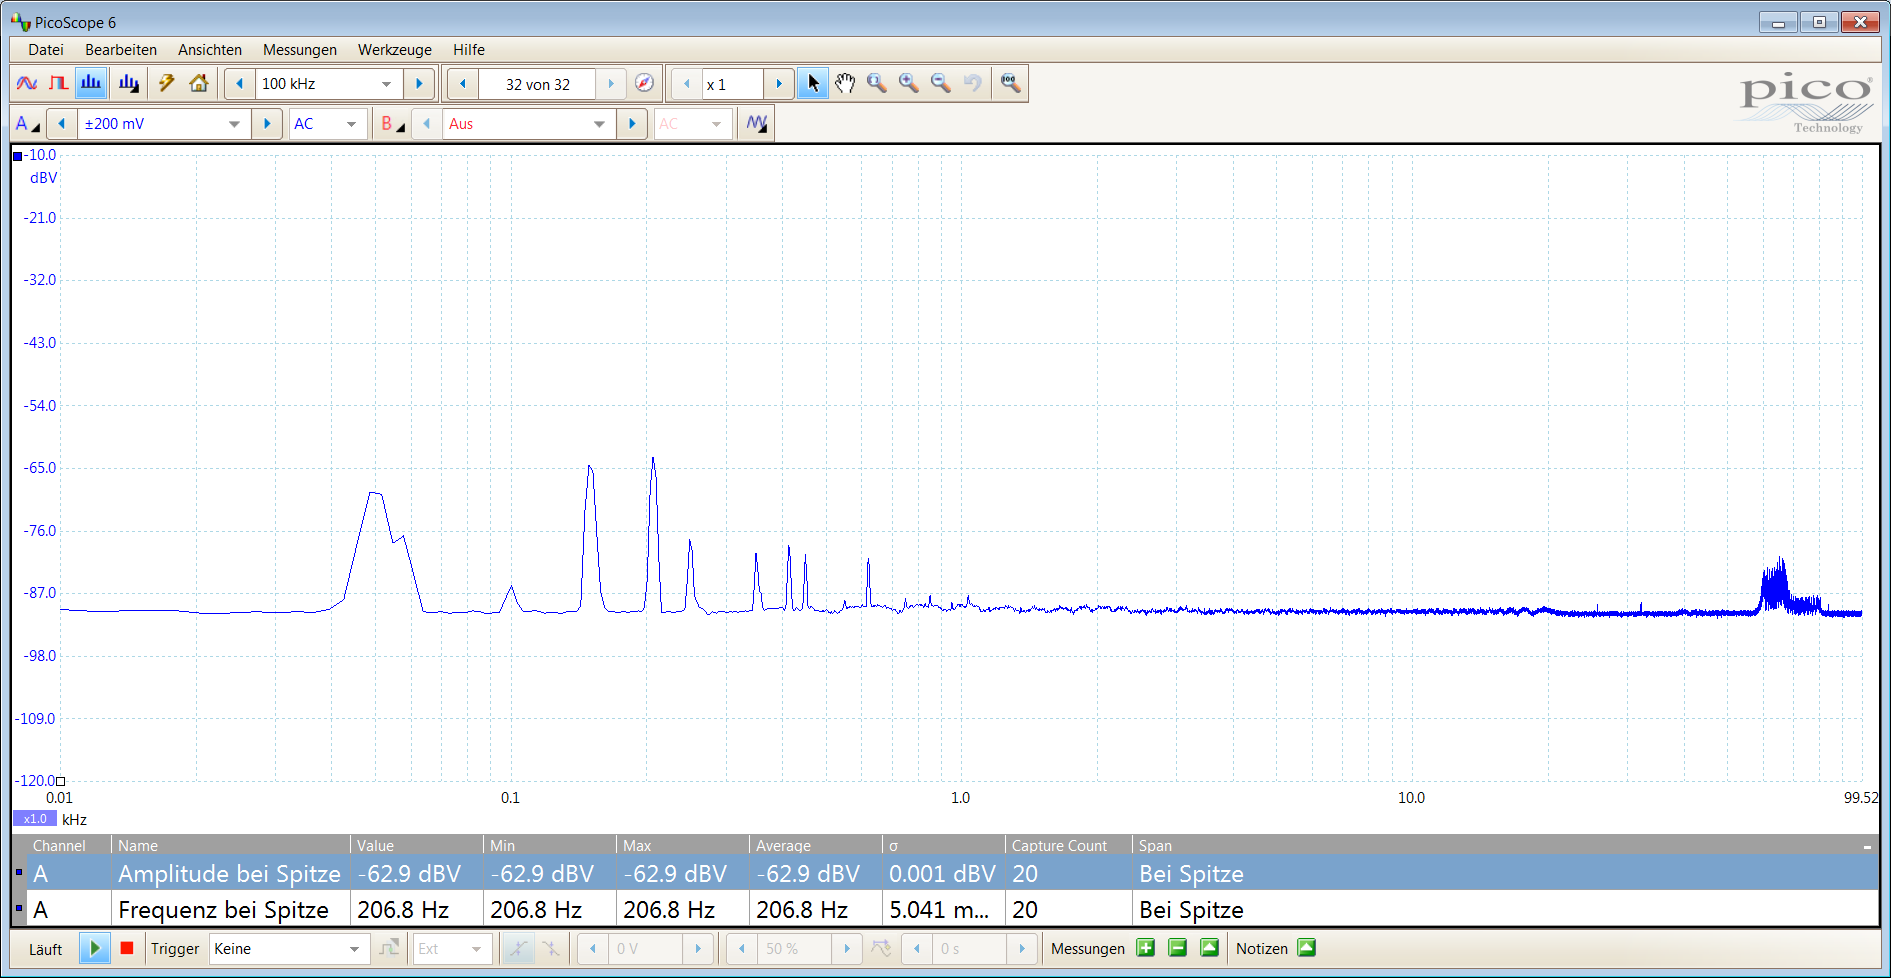Screen dimensions: 1891x978
Task: Click the red stop capture button
Action: click(x=127, y=948)
